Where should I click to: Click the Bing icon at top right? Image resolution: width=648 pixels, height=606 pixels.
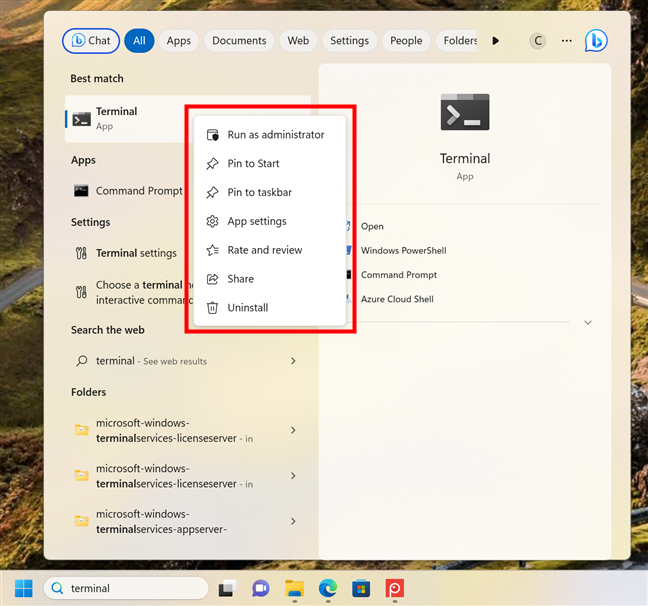click(596, 41)
